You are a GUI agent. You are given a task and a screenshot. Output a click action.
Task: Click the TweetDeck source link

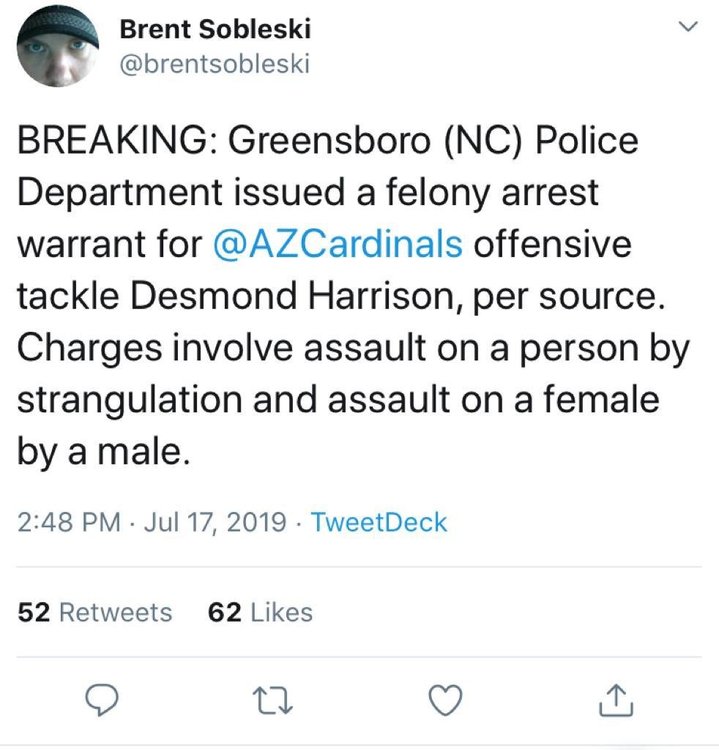[379, 521]
